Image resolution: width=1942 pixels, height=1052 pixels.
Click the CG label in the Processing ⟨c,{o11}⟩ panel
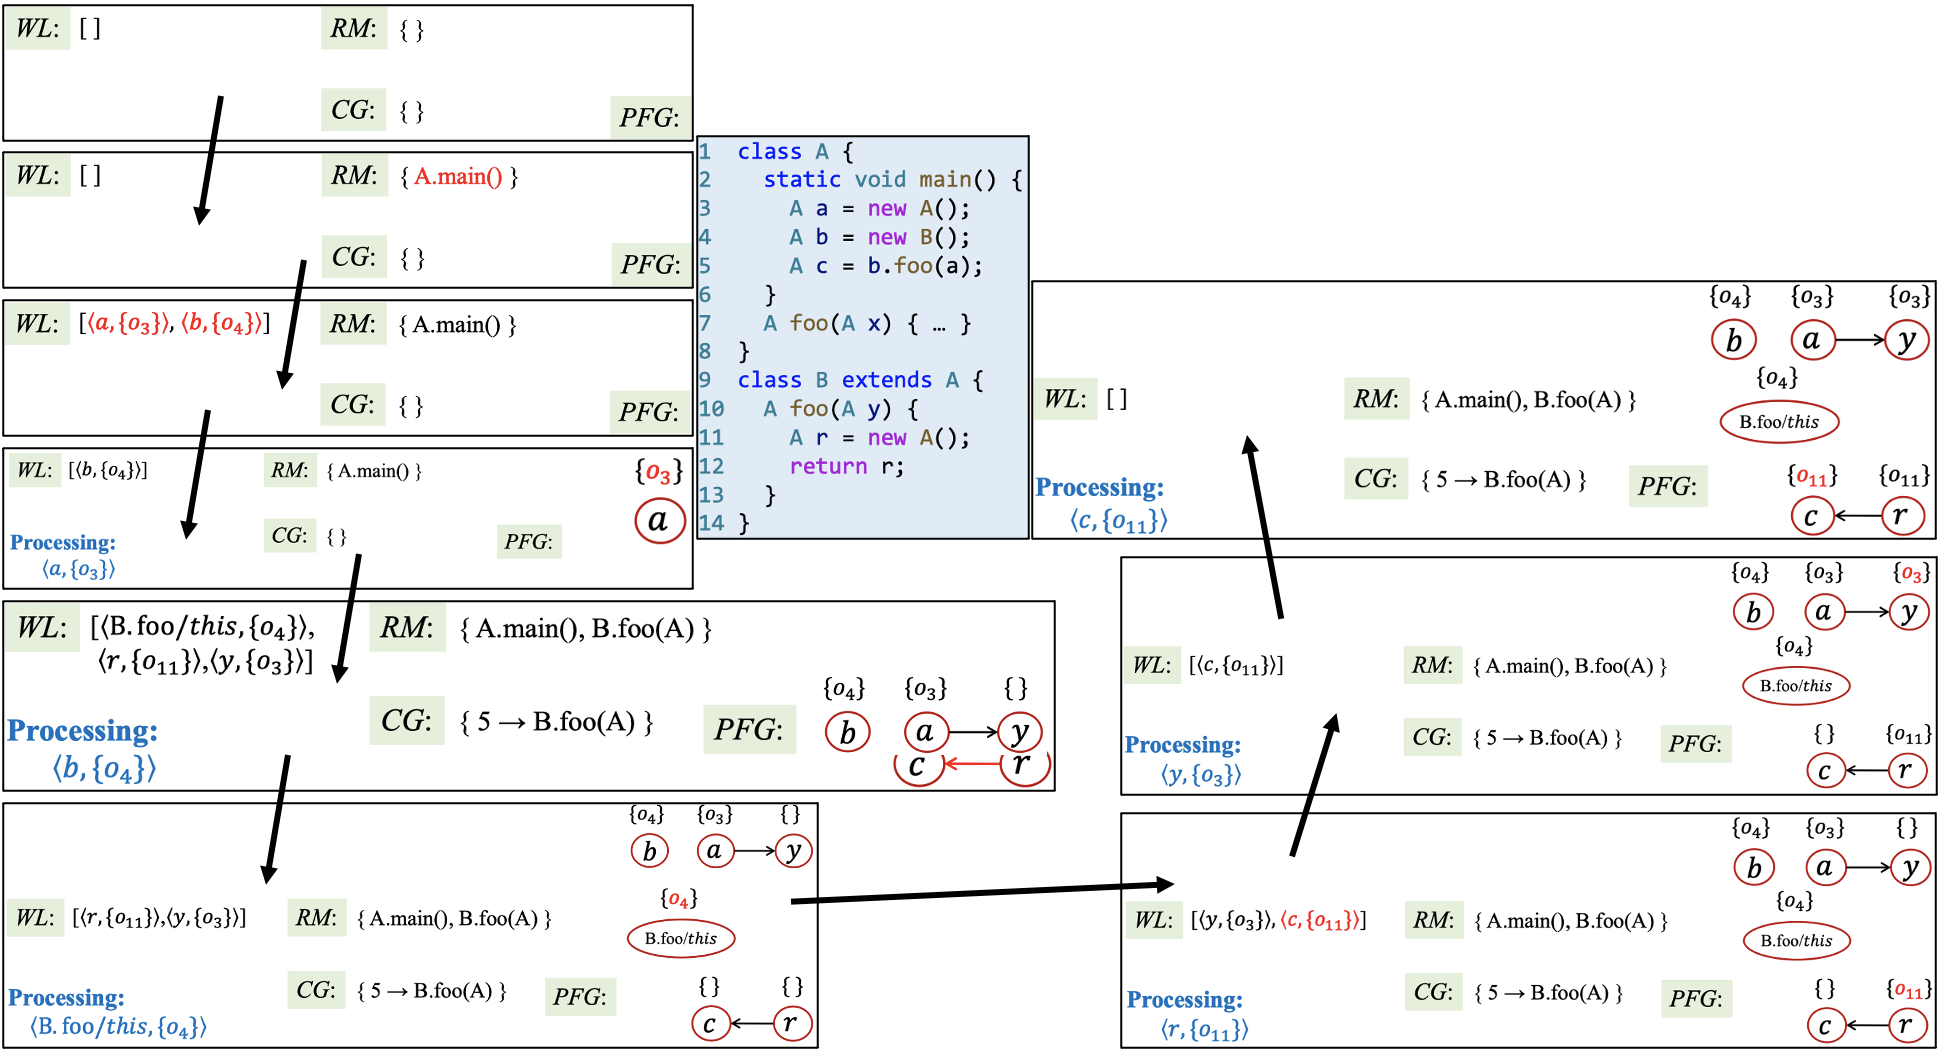click(1376, 479)
